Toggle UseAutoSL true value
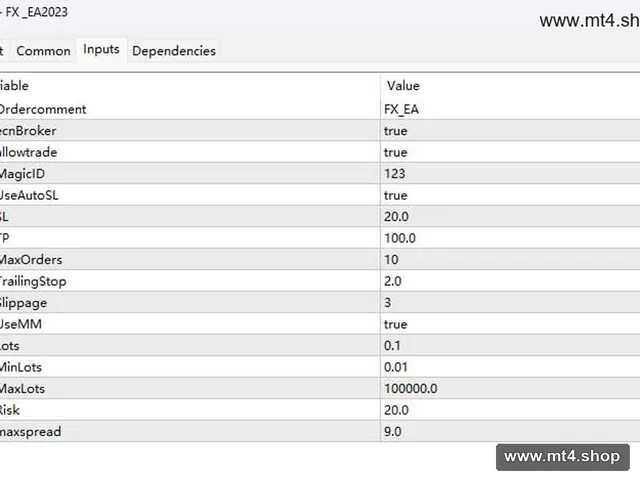This screenshot has width=640, height=480. click(510, 195)
